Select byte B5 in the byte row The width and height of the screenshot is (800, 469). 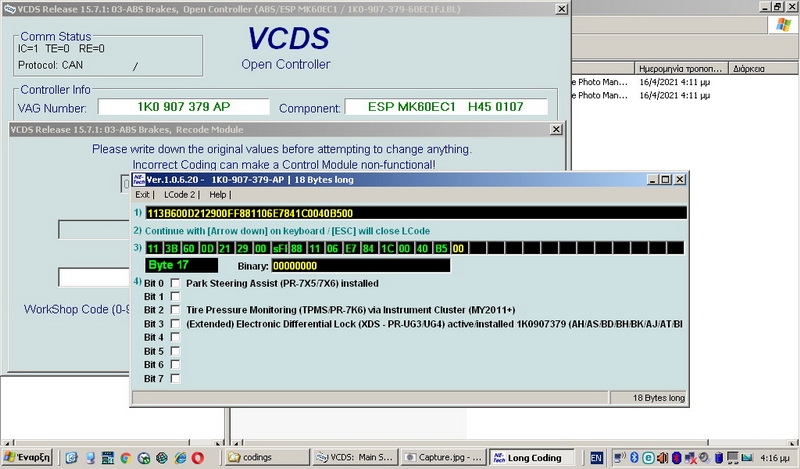[x=441, y=249]
